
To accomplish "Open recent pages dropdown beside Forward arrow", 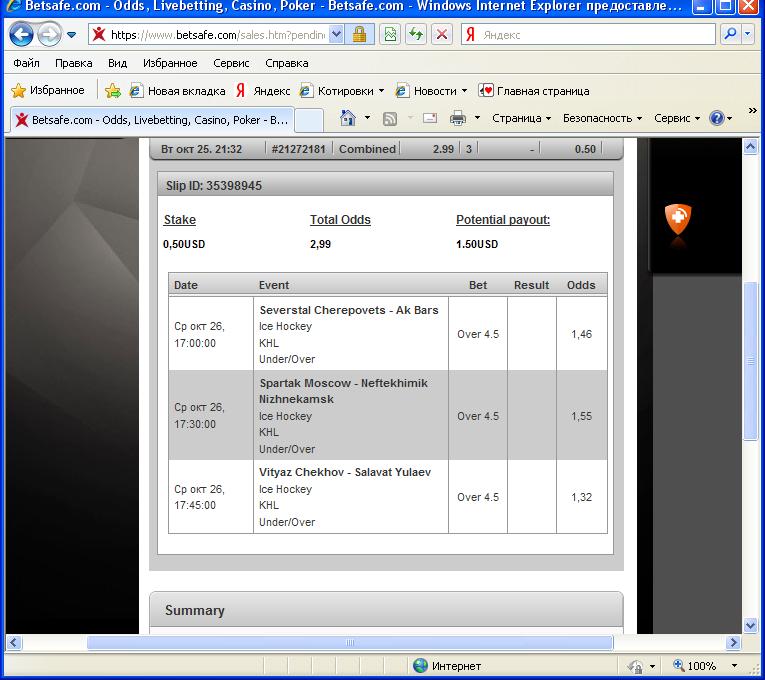I will click(x=72, y=35).
